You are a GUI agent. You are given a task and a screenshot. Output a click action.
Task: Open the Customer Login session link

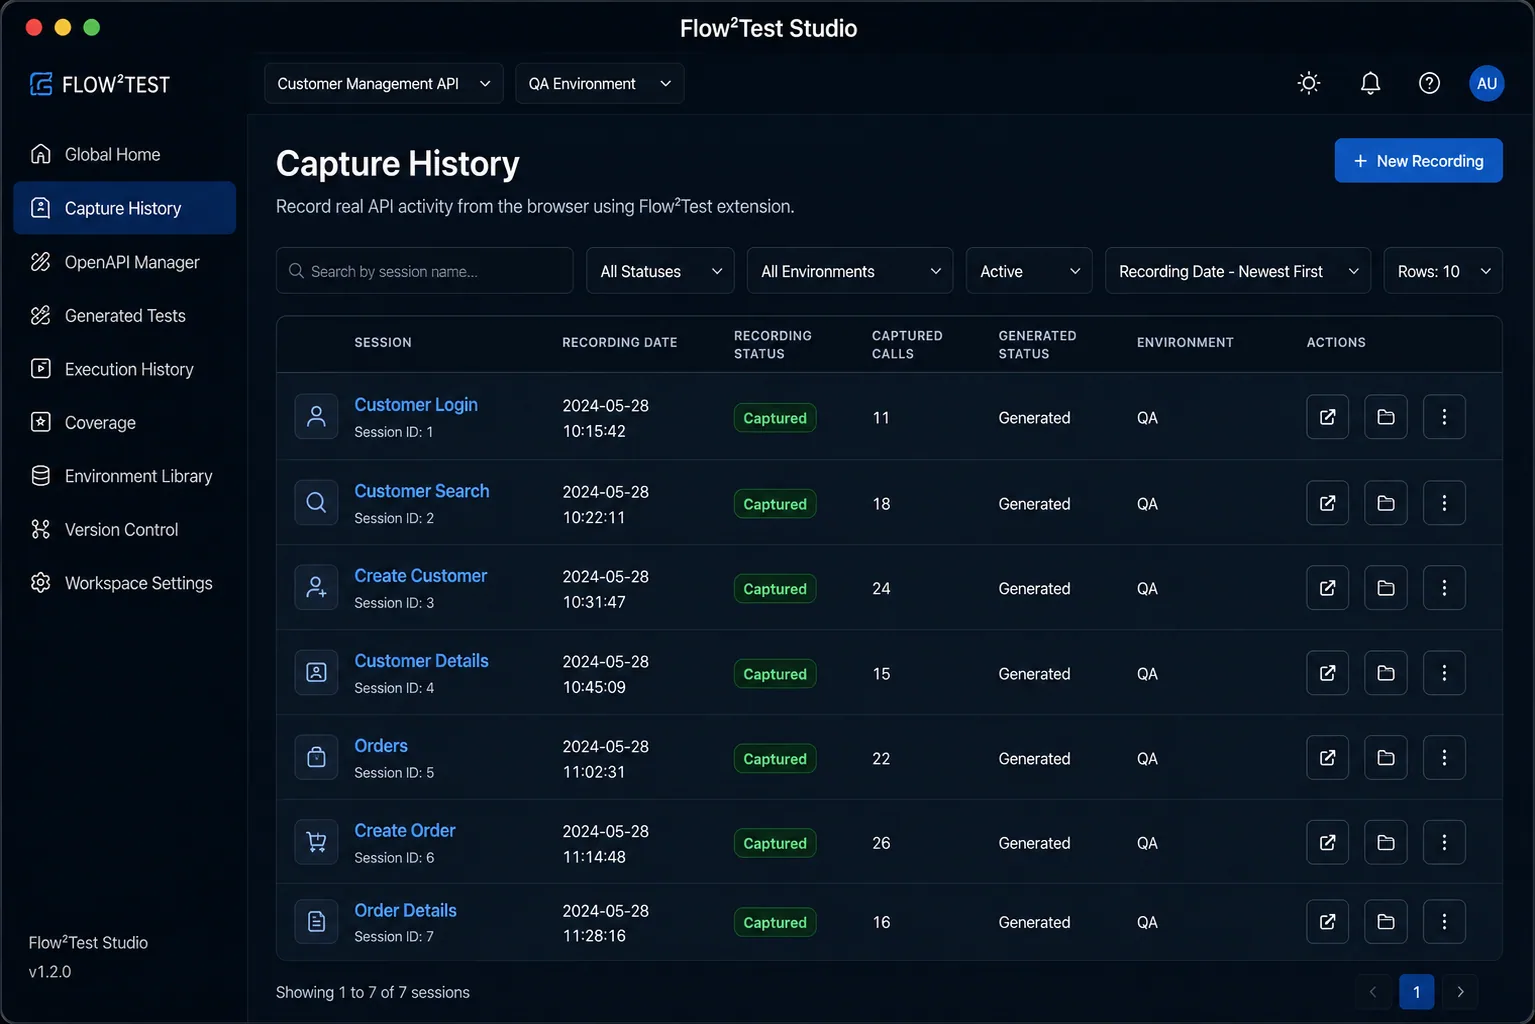[x=416, y=404]
